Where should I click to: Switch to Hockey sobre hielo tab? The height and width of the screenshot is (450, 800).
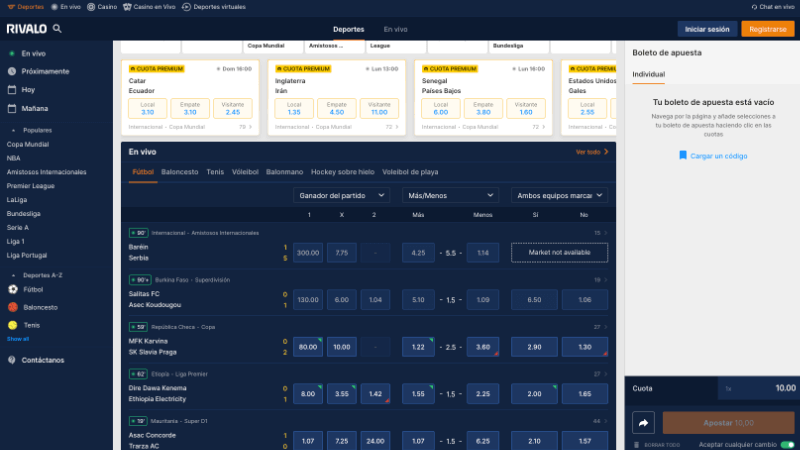point(342,172)
